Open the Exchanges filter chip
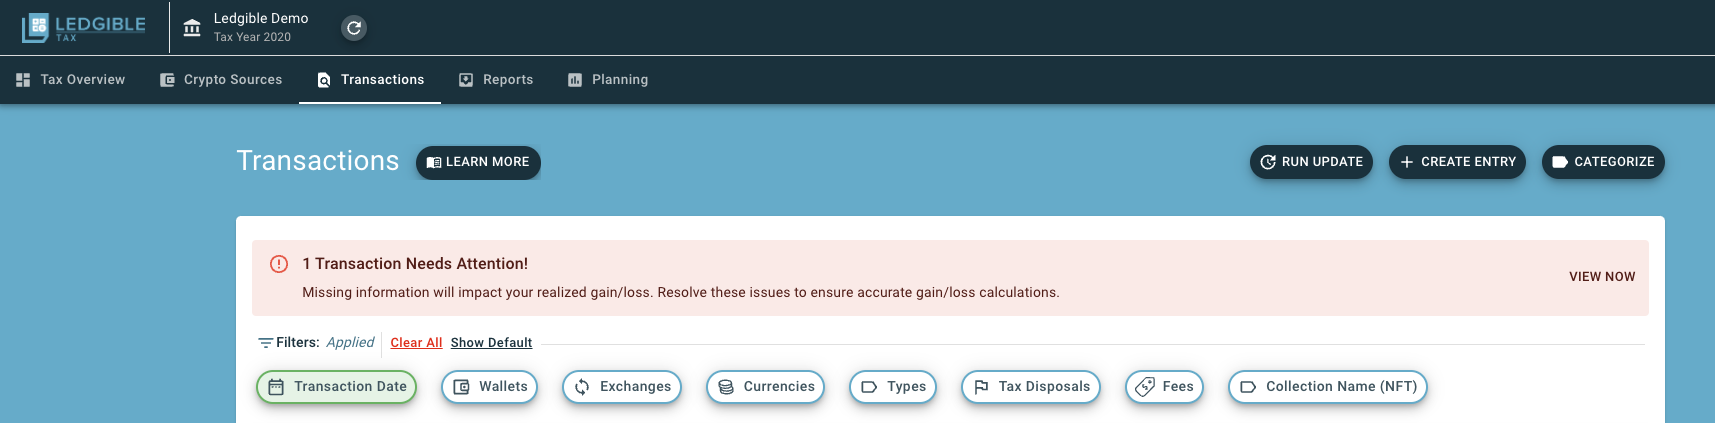This screenshot has height=423, width=1715. [622, 387]
